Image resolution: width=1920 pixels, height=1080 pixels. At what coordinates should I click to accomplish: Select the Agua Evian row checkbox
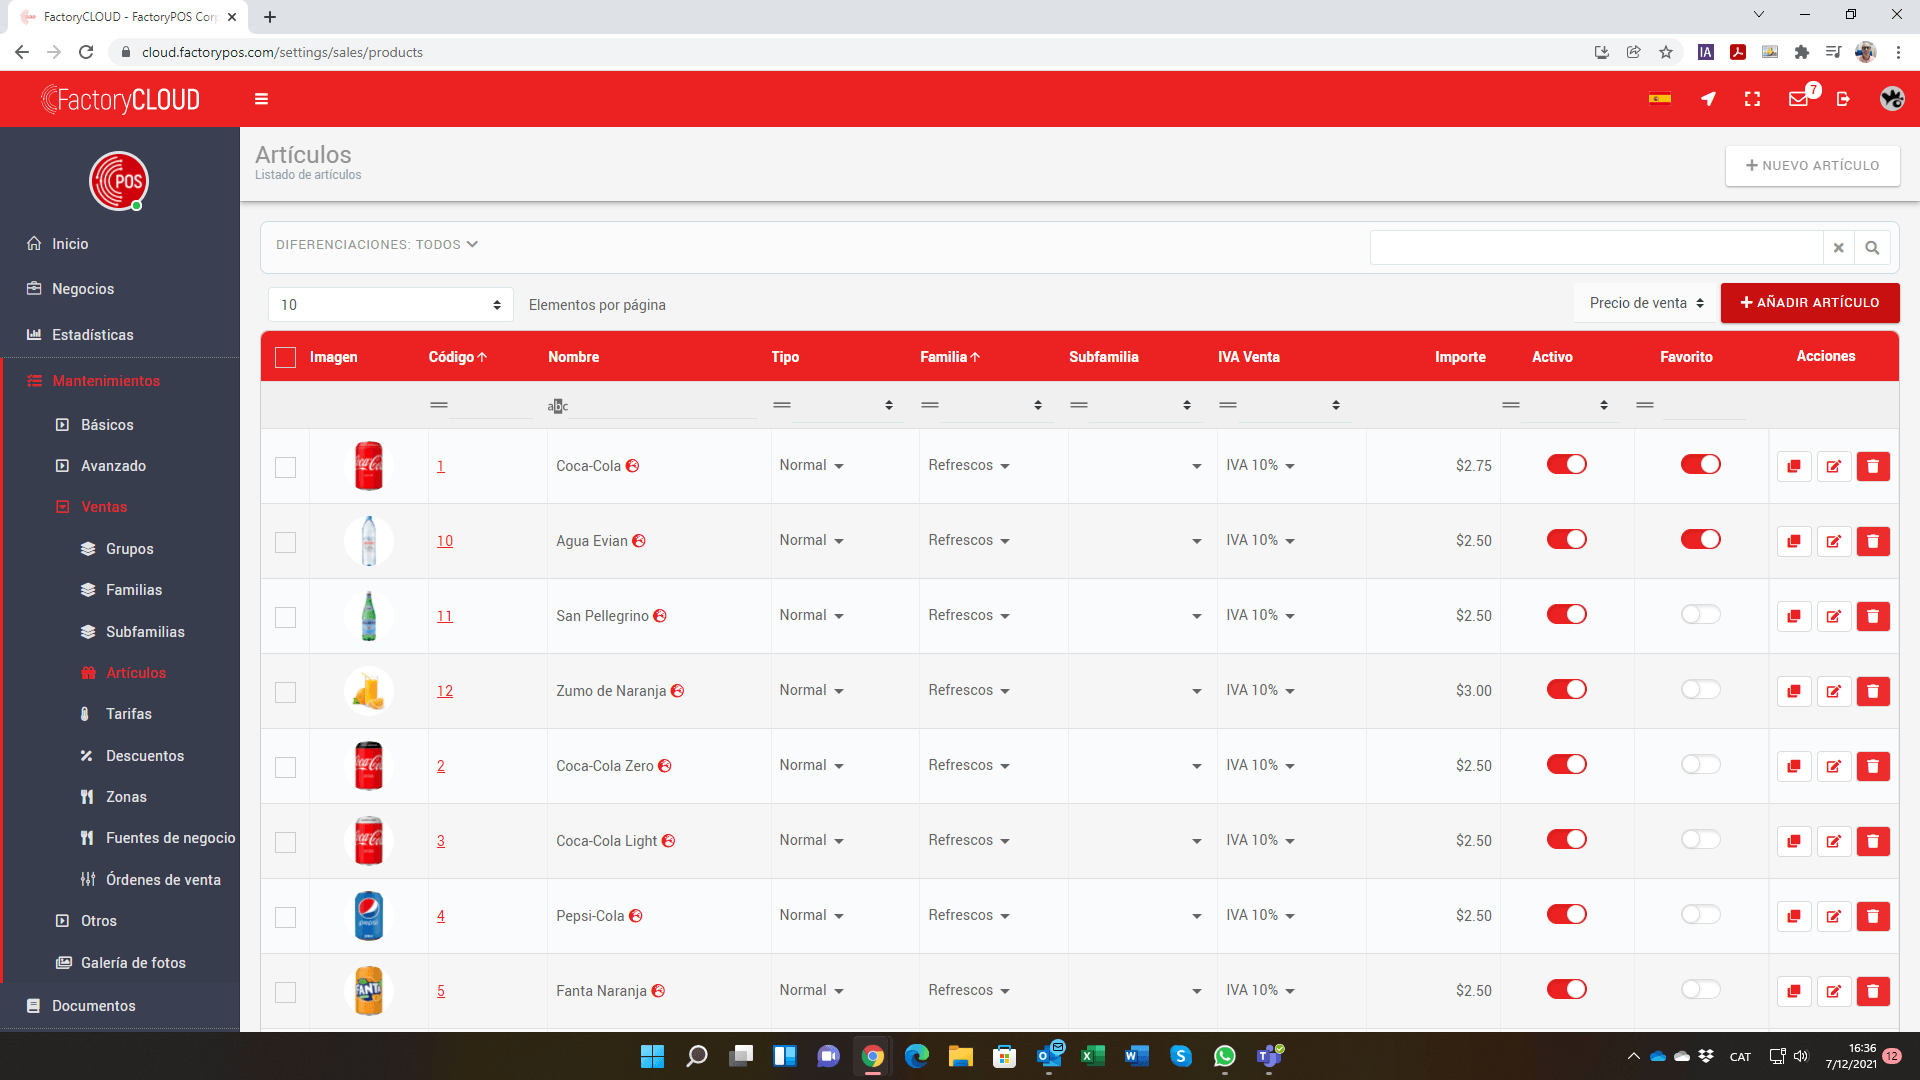(286, 542)
